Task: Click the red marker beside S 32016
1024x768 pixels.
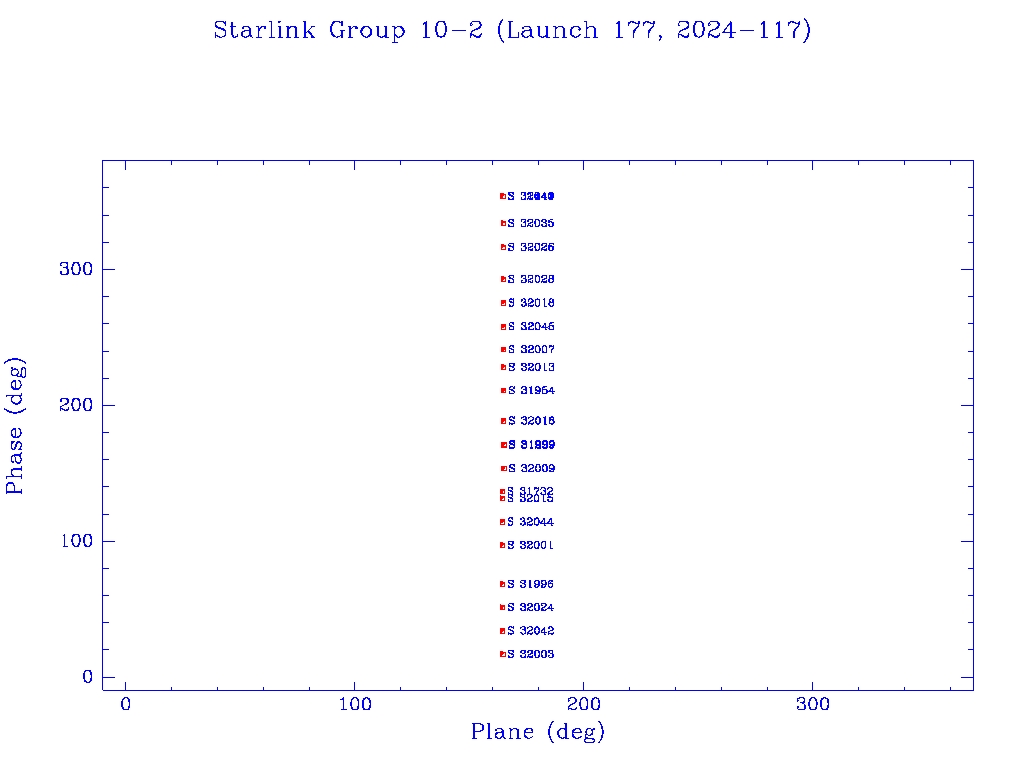Action: (x=504, y=421)
